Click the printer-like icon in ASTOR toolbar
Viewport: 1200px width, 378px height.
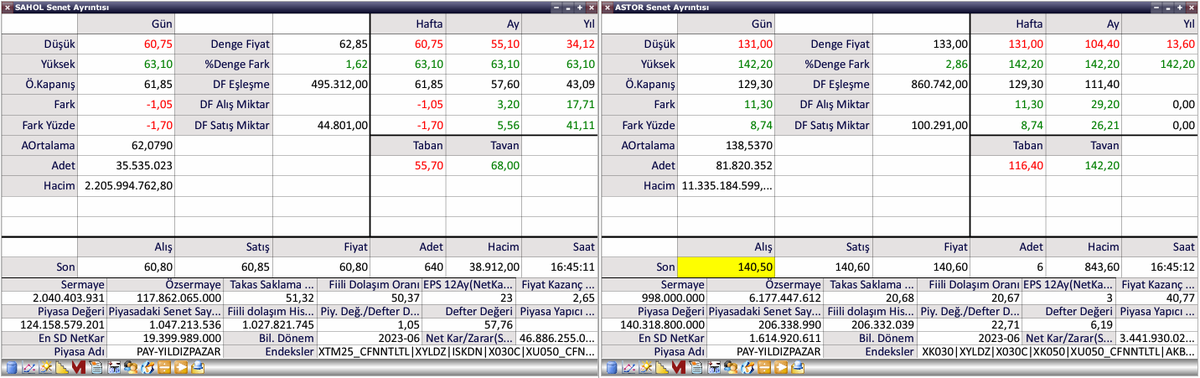point(714,367)
